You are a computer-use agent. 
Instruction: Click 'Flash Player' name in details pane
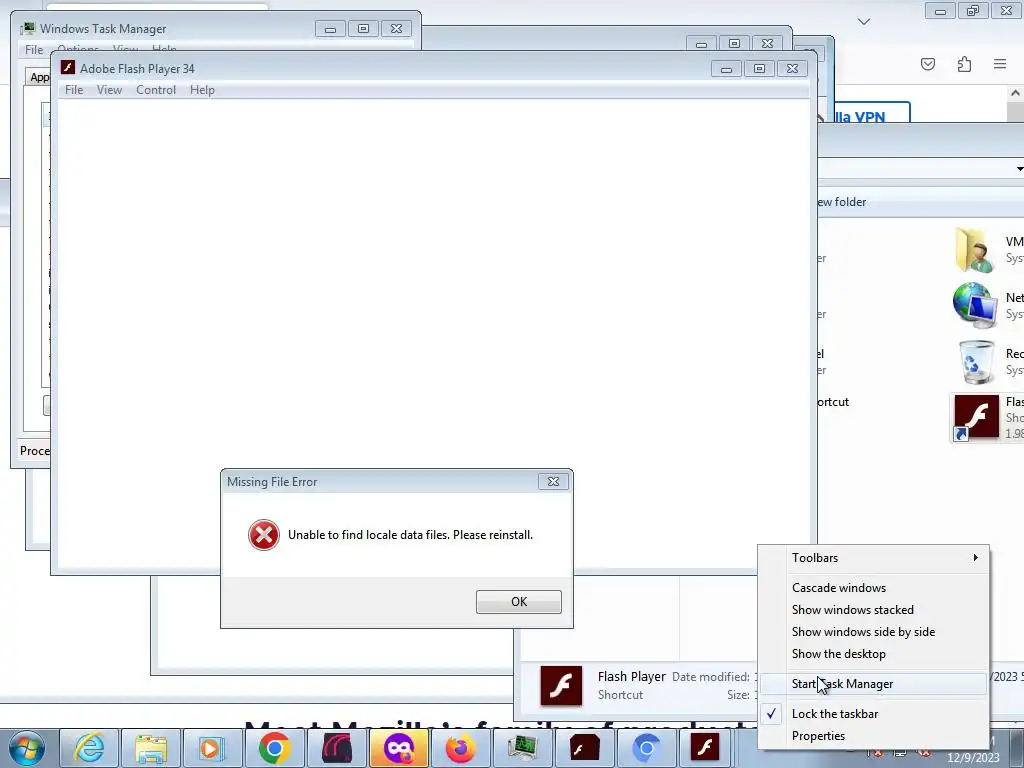coord(632,677)
